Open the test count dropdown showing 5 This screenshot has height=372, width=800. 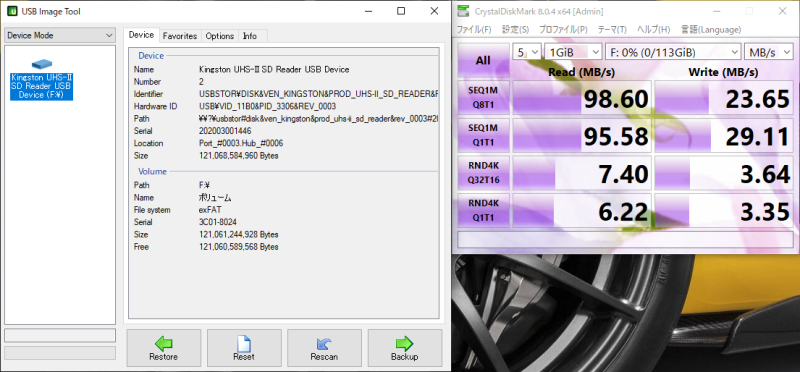[527, 52]
